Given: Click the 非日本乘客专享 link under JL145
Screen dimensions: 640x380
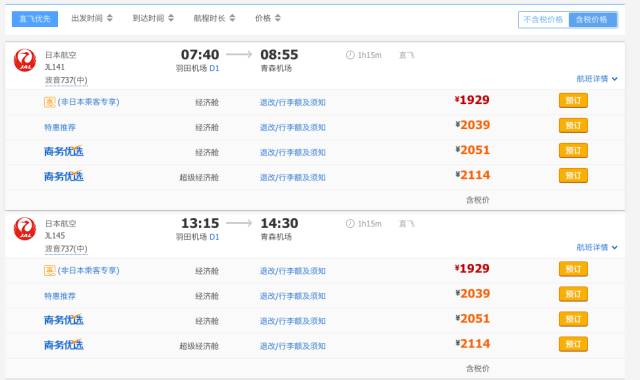Looking at the screenshot, I should pyautogui.click(x=89, y=270).
